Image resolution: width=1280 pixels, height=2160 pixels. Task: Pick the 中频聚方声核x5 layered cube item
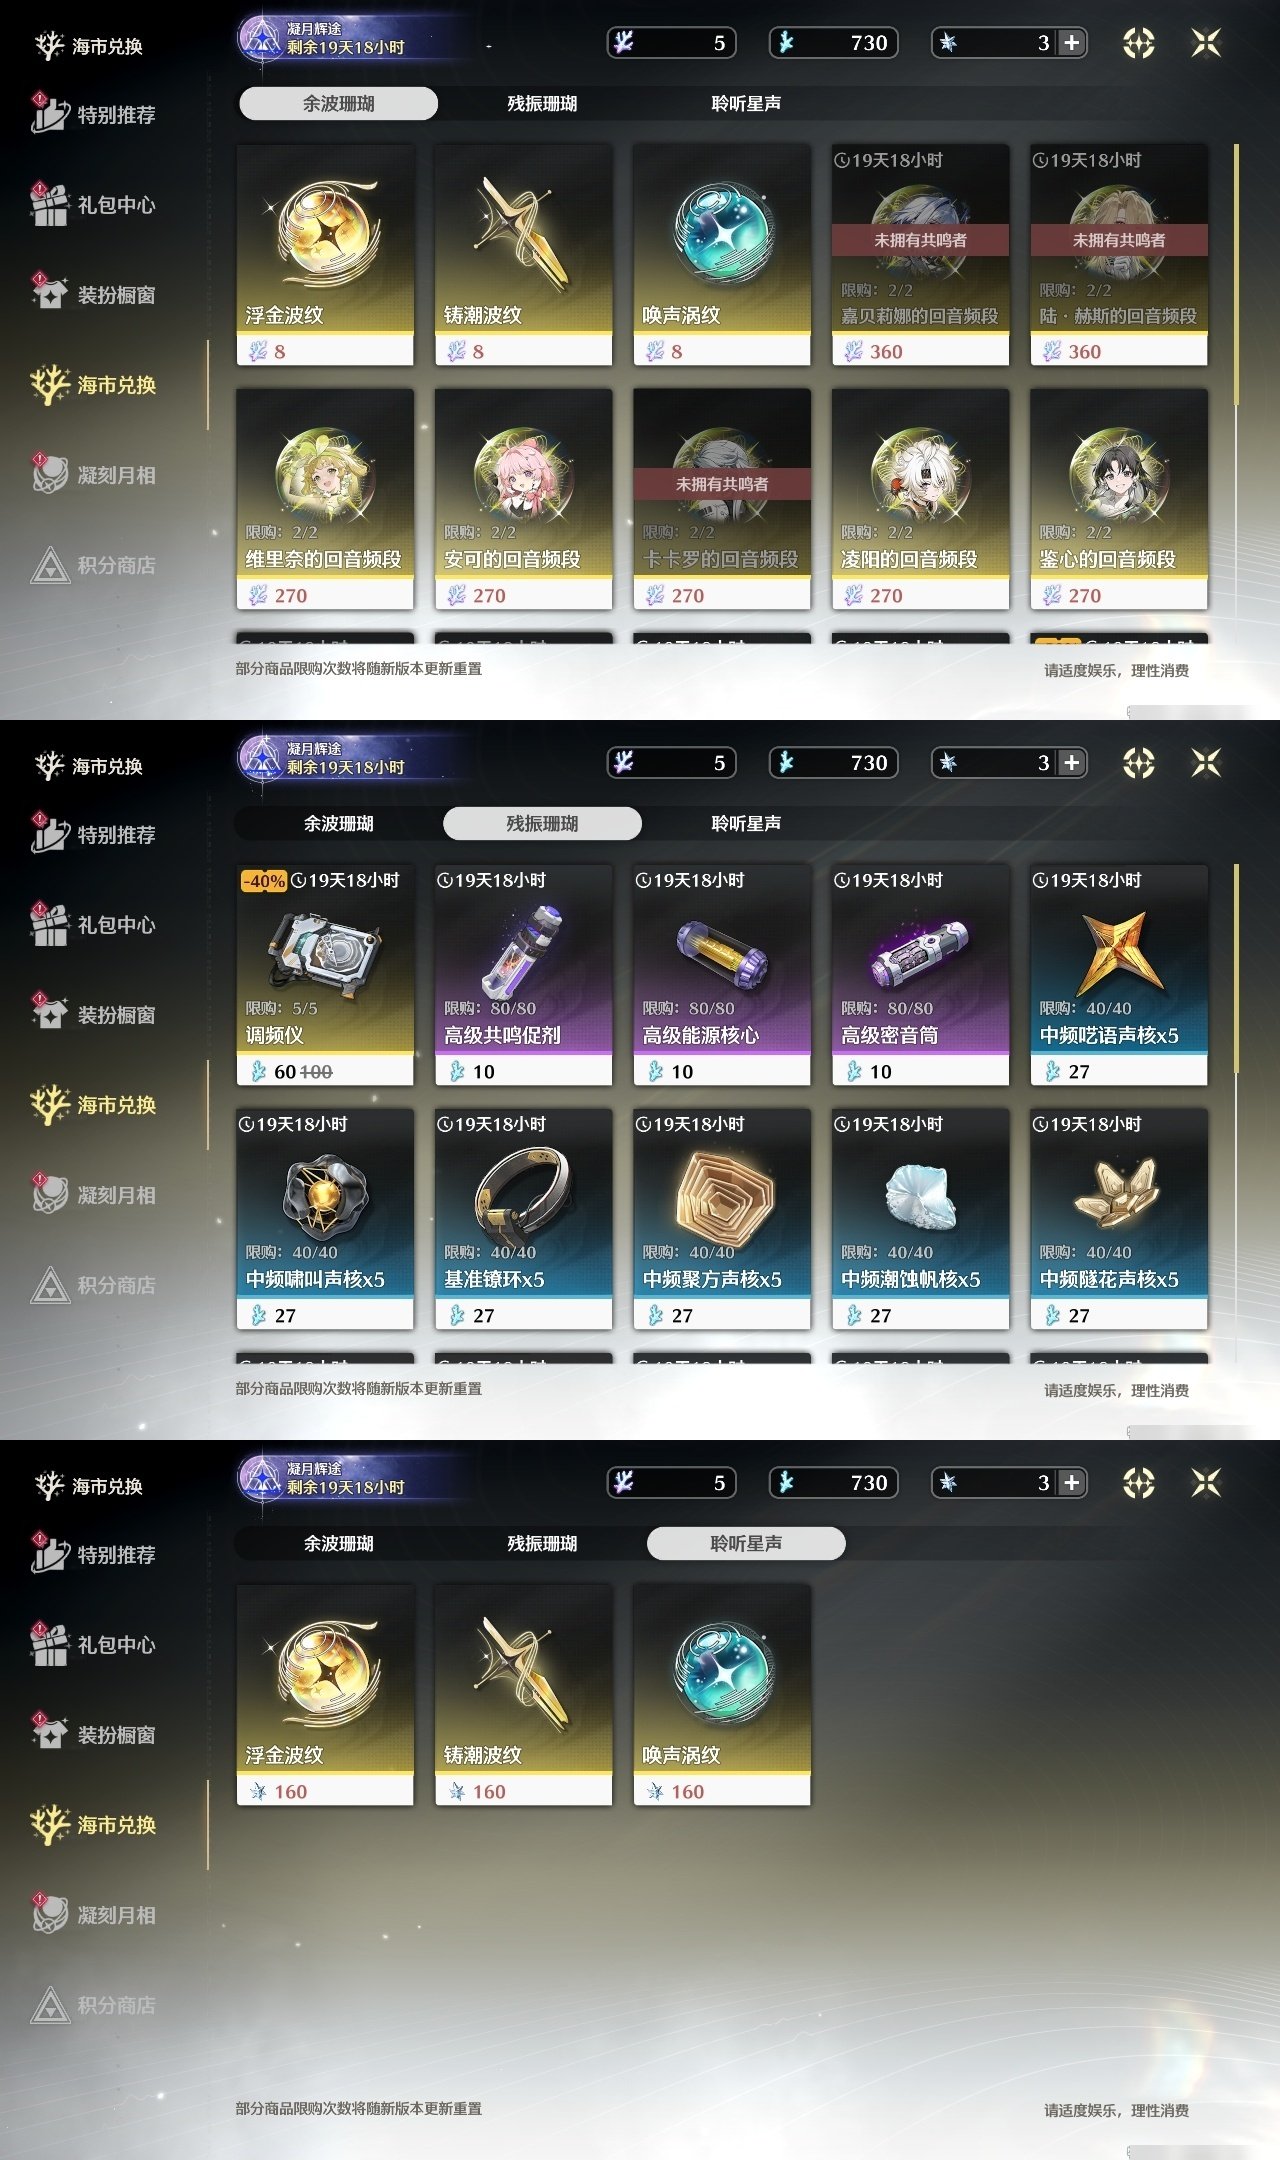click(722, 1220)
